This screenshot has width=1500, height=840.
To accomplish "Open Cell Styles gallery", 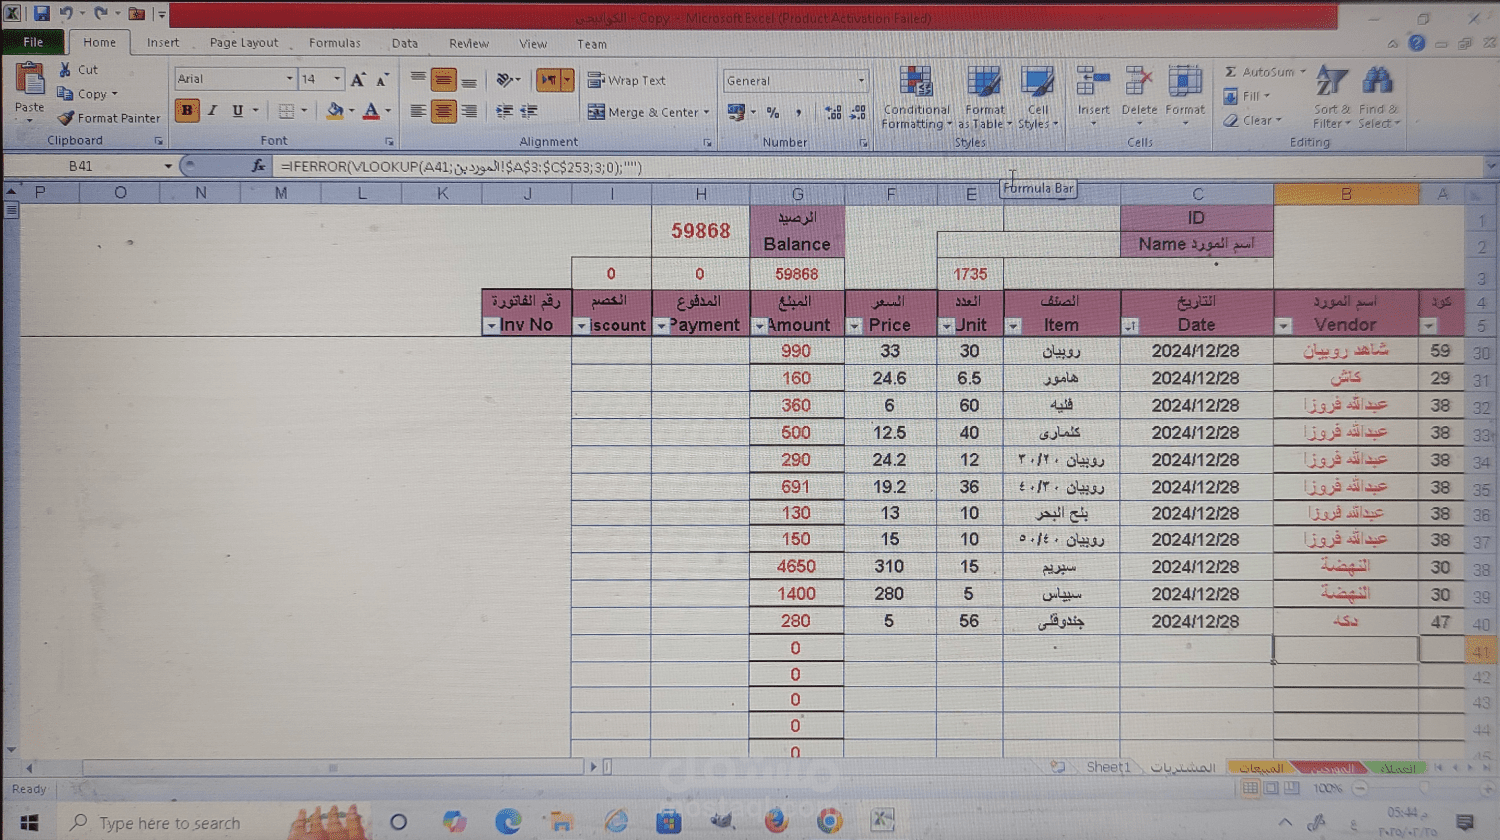I will click(x=1037, y=97).
